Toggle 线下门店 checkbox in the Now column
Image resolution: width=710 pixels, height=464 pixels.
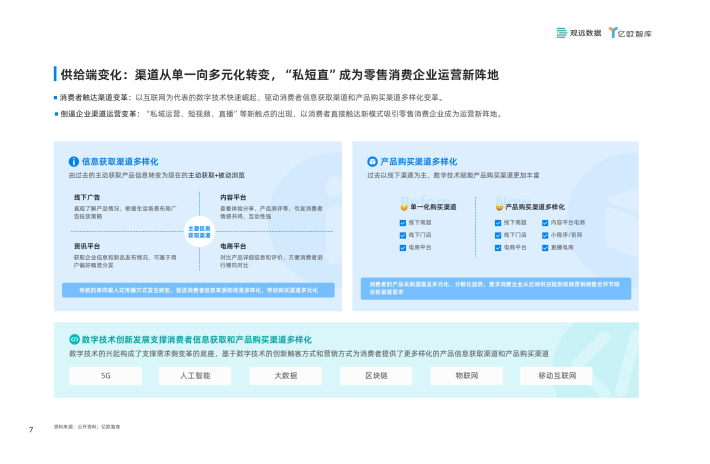498,235
